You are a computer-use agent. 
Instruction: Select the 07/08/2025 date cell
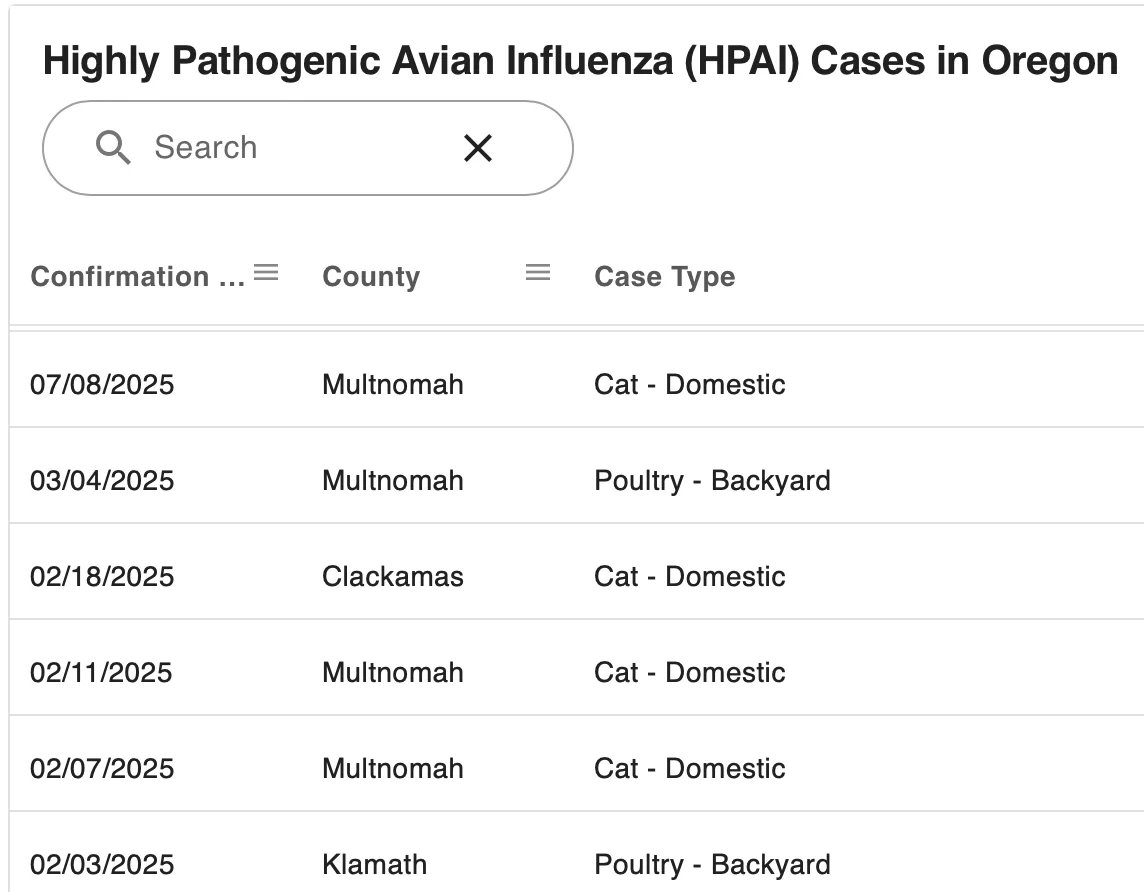click(102, 384)
